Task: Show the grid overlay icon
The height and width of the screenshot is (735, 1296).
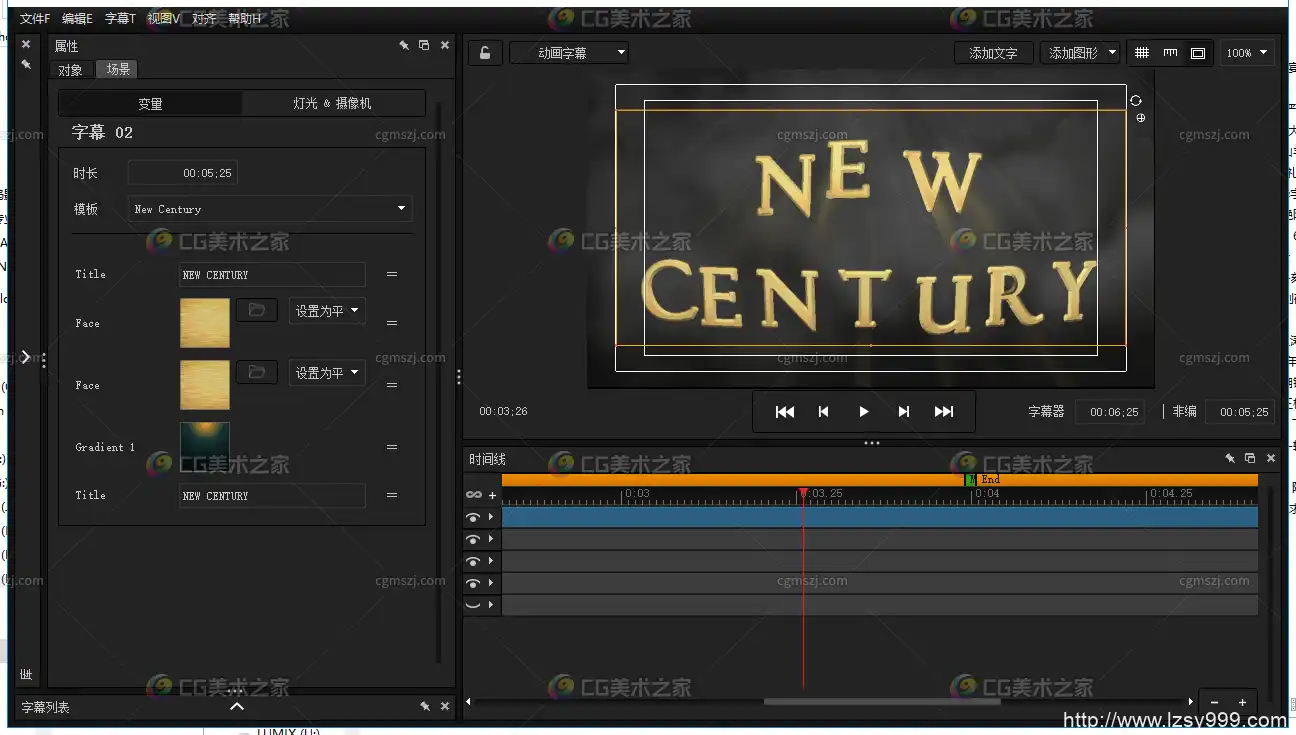Action: pos(1142,53)
